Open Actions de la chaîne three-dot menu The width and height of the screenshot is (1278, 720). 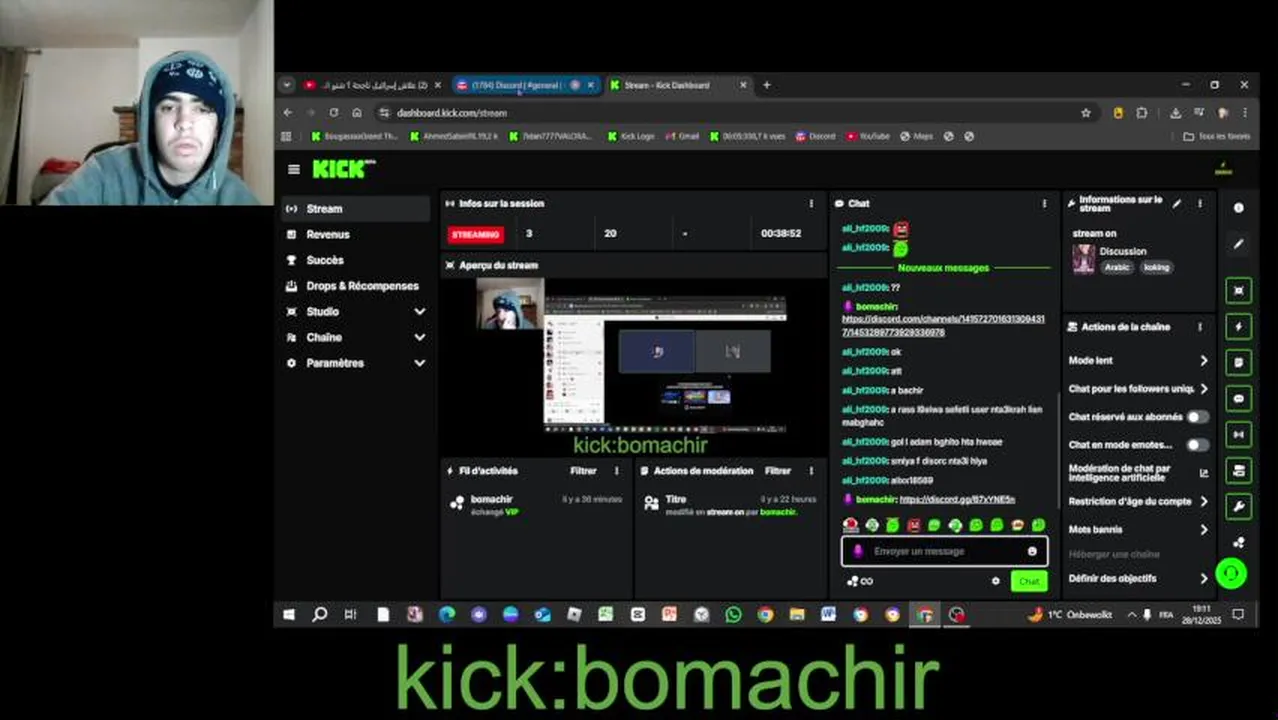(x=1200, y=327)
